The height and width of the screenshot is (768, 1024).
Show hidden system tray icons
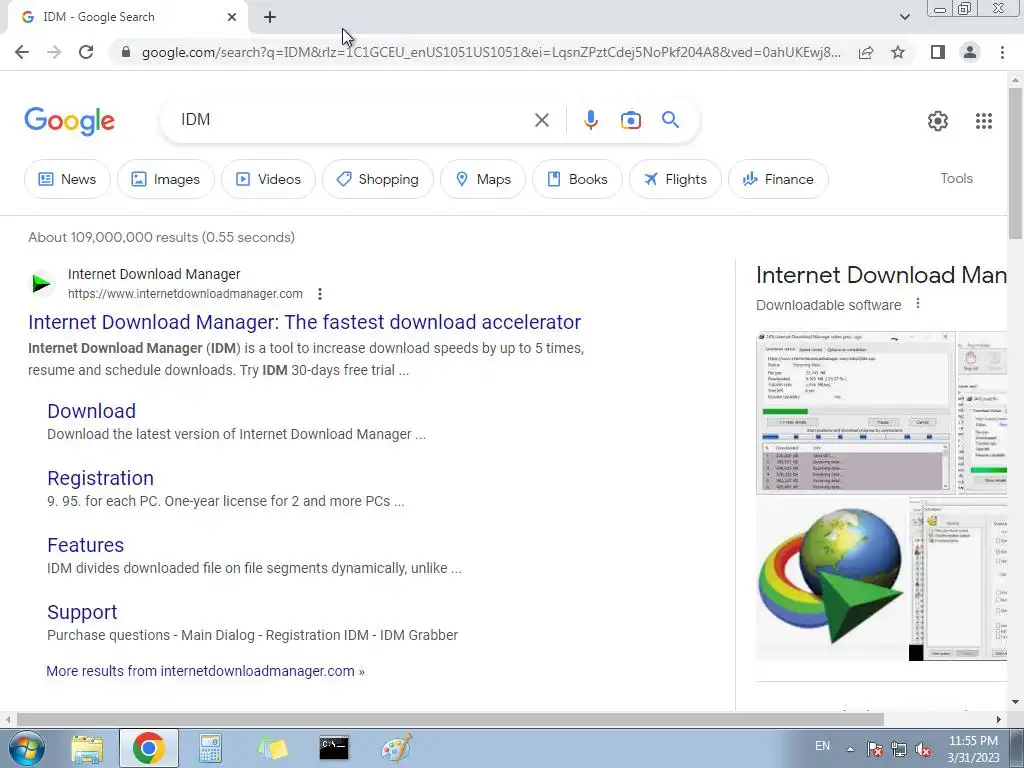(850, 749)
